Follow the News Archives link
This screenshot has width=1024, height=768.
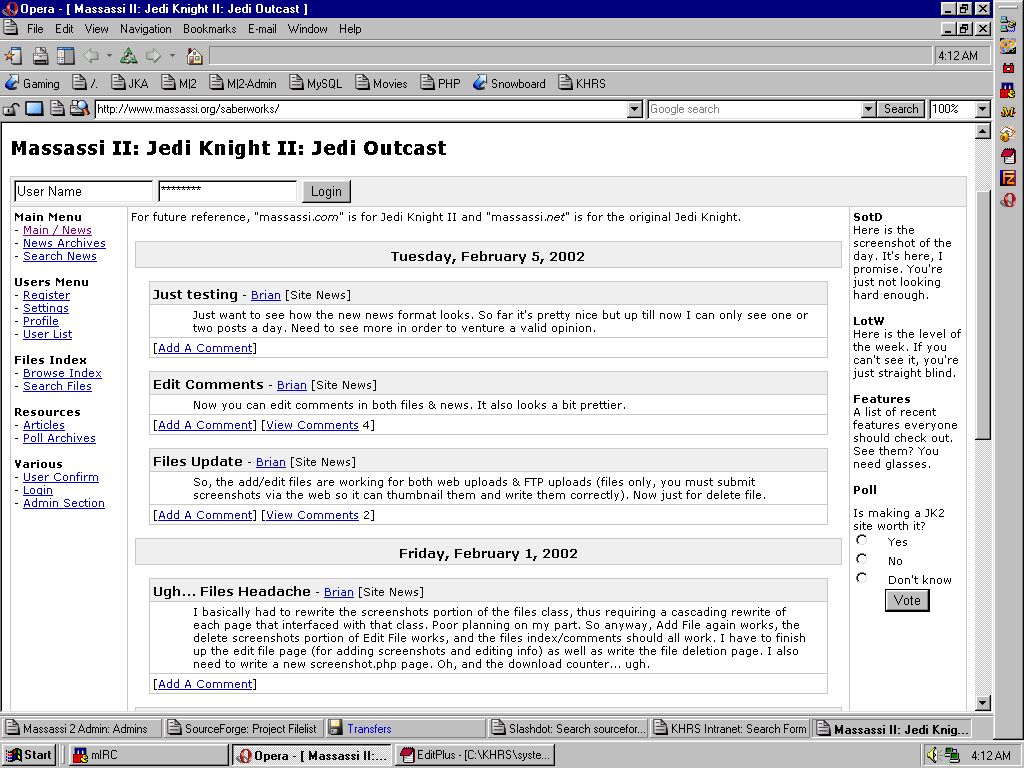tap(64, 243)
